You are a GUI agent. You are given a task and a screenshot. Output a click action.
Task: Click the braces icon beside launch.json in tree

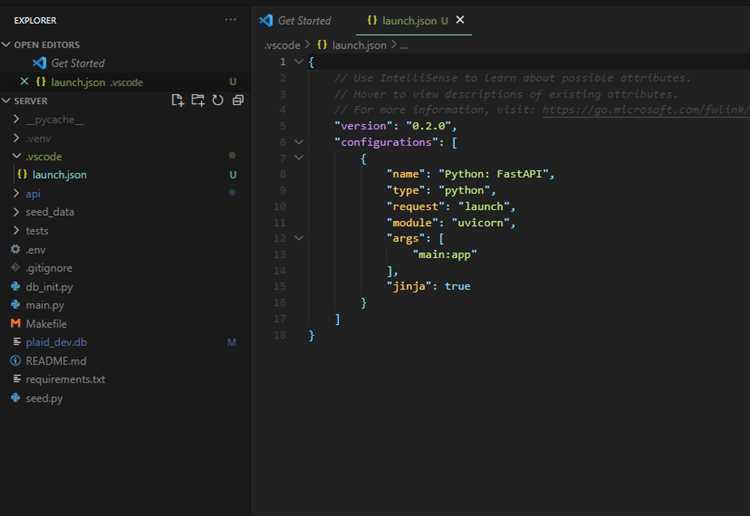coord(22,174)
